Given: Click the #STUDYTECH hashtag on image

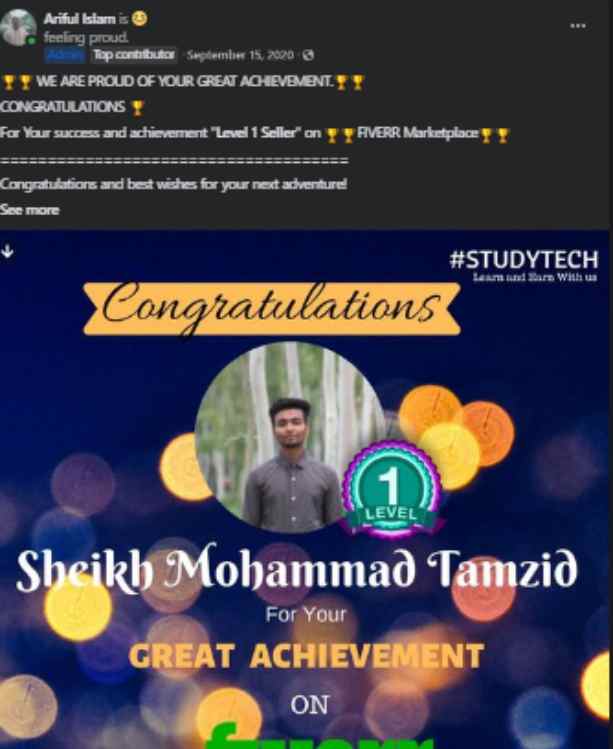Looking at the screenshot, I should (524, 260).
